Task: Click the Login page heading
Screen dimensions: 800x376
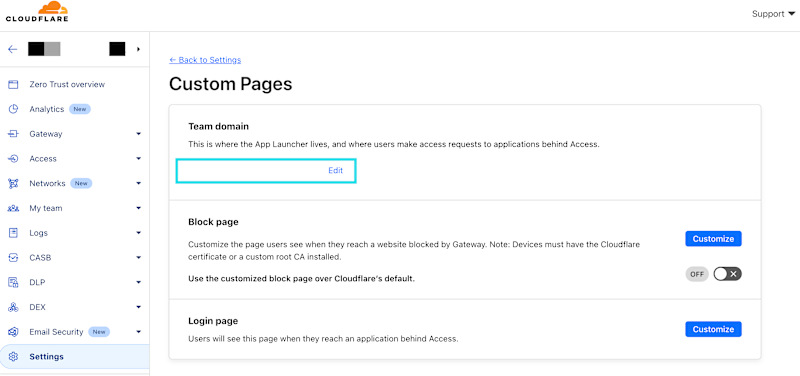Action: pyautogui.click(x=213, y=321)
